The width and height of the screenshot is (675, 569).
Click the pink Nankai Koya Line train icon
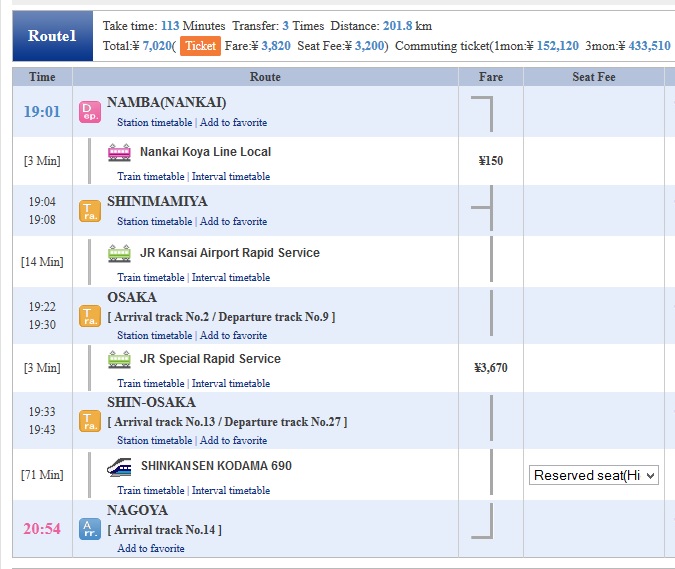coord(119,152)
